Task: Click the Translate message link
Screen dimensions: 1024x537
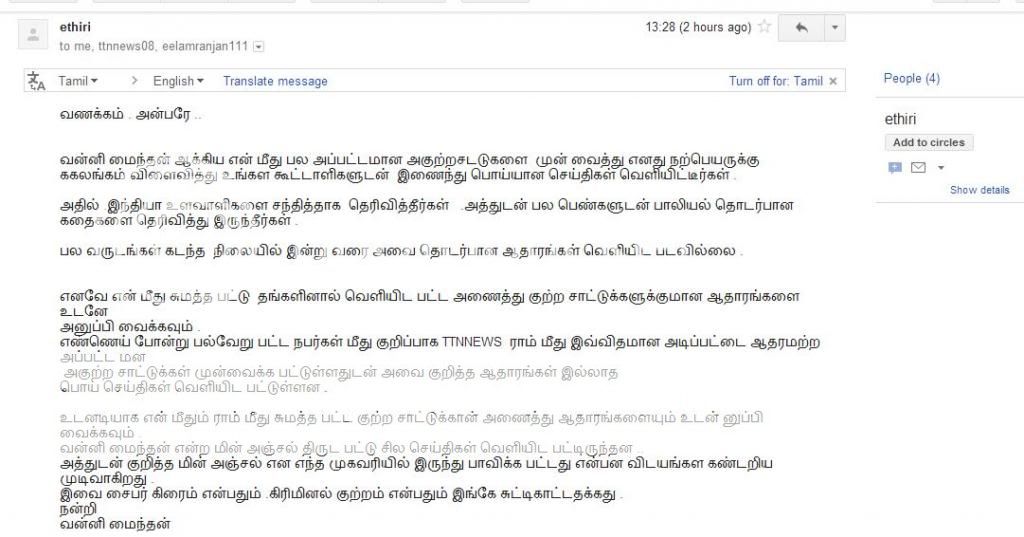Action: 275,81
